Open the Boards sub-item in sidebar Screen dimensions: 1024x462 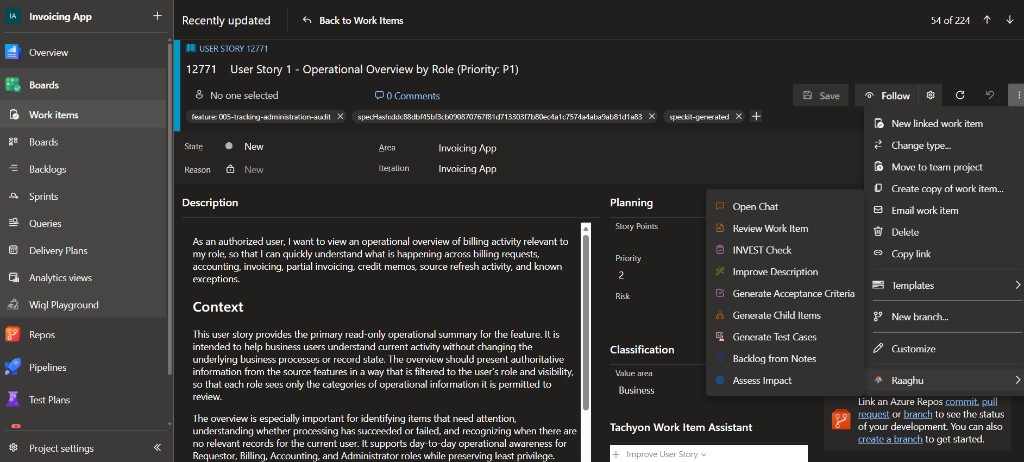43,142
